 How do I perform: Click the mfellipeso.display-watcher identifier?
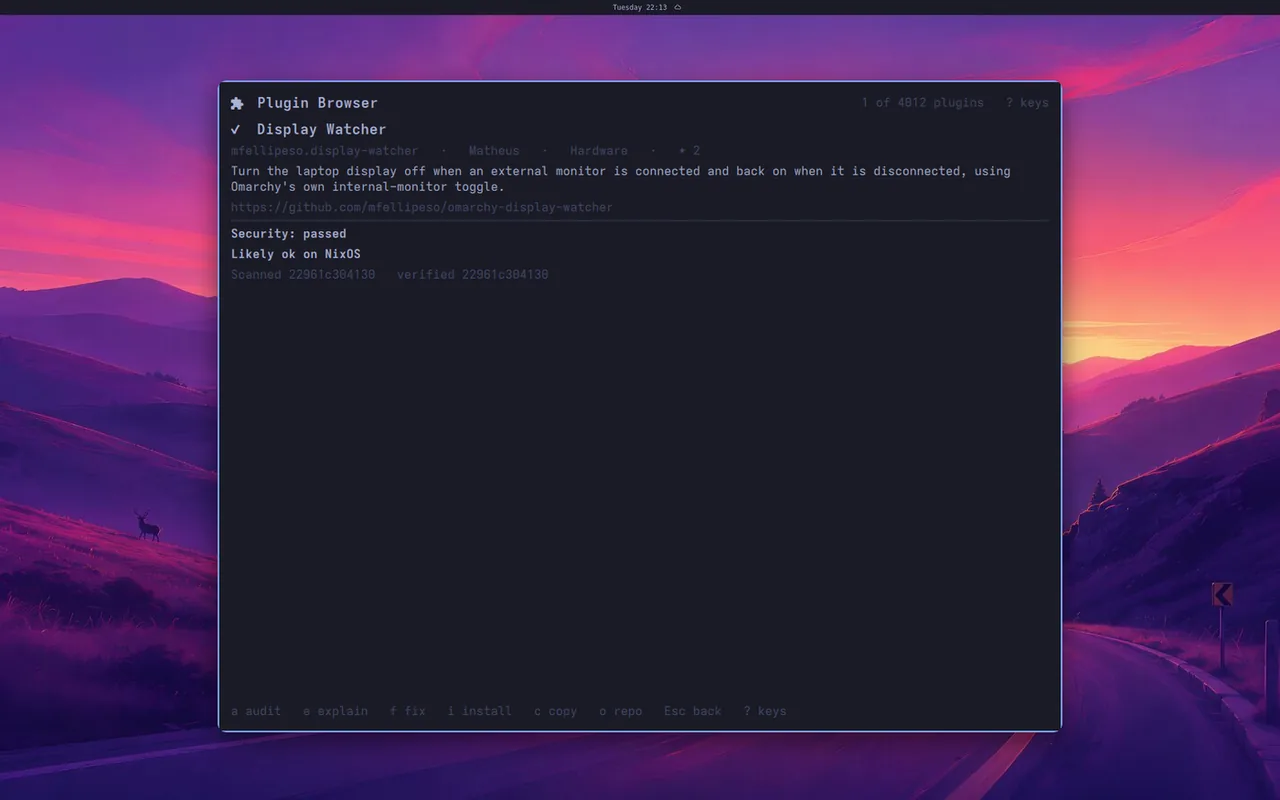click(325, 151)
